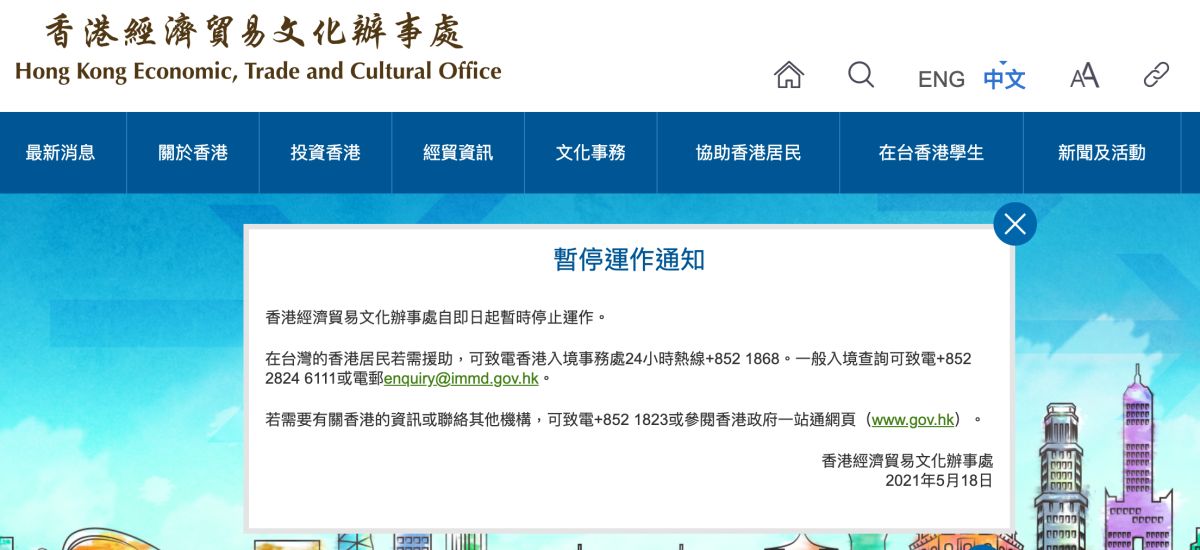
Task: Open the search magnifier icon
Action: coord(861,75)
